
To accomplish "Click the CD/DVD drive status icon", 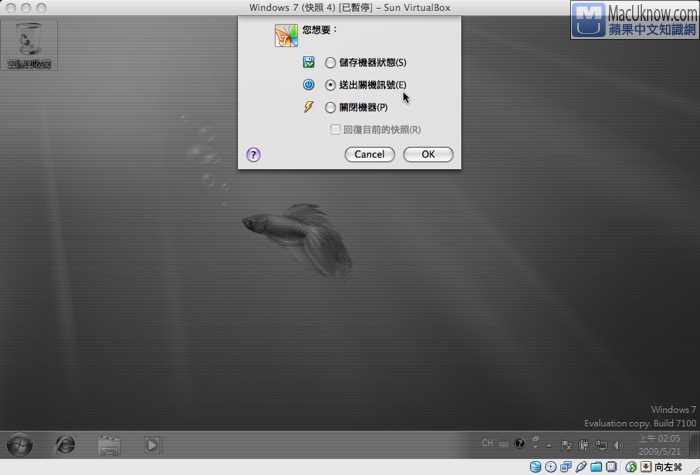I will click(x=550, y=467).
